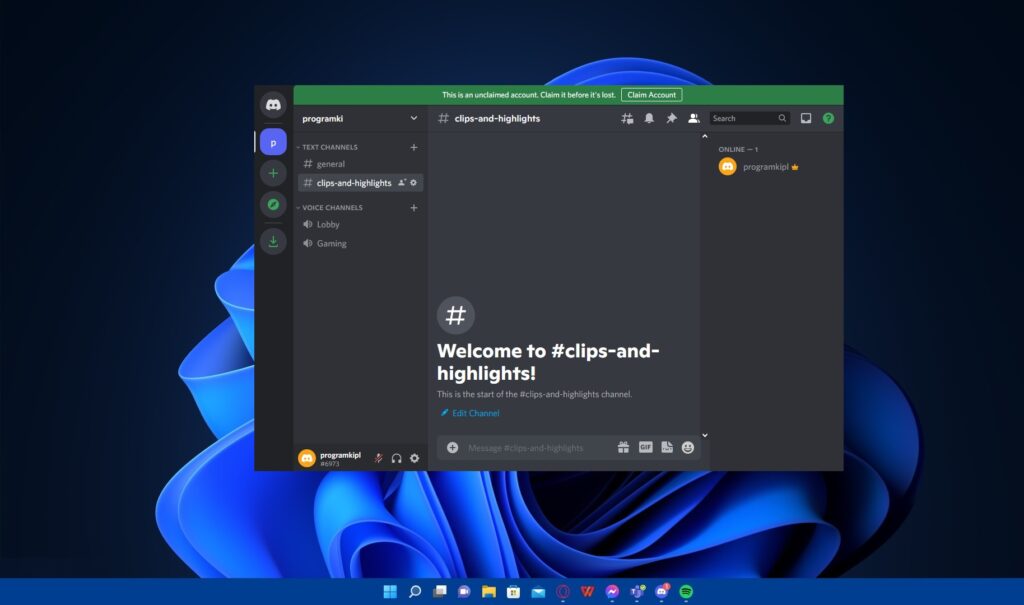Open the sticker picker
Image resolution: width=1024 pixels, height=605 pixels.
click(667, 448)
